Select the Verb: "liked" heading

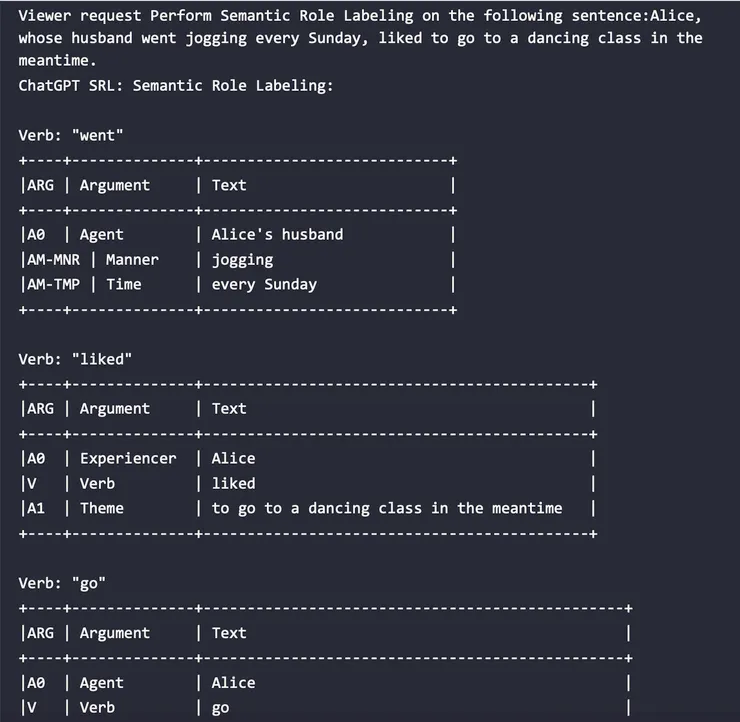pos(75,359)
